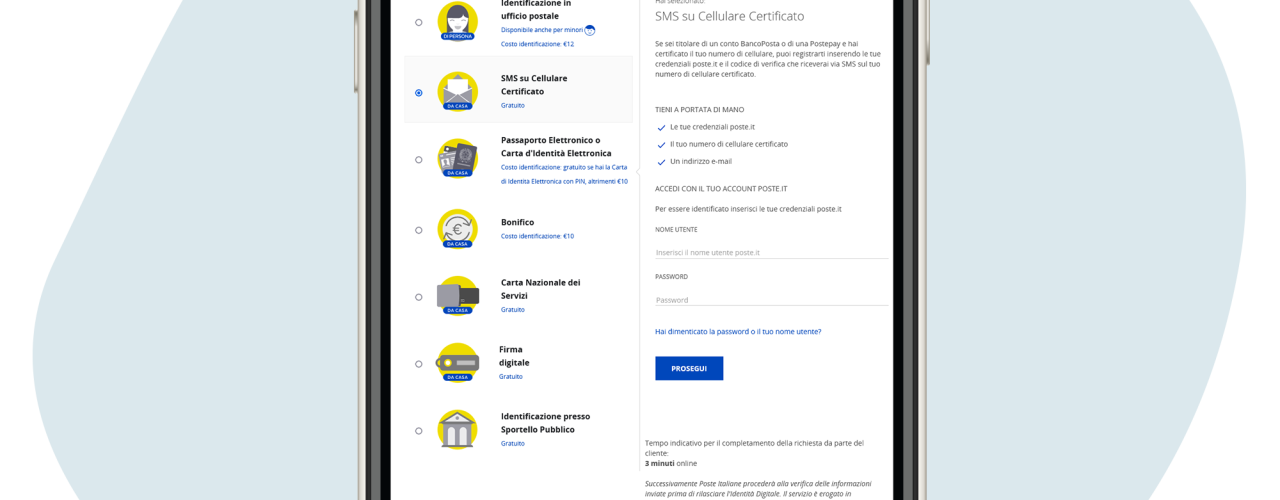Click the passport and ID card icon
Image resolution: width=1280 pixels, height=500 pixels.
coord(457,158)
